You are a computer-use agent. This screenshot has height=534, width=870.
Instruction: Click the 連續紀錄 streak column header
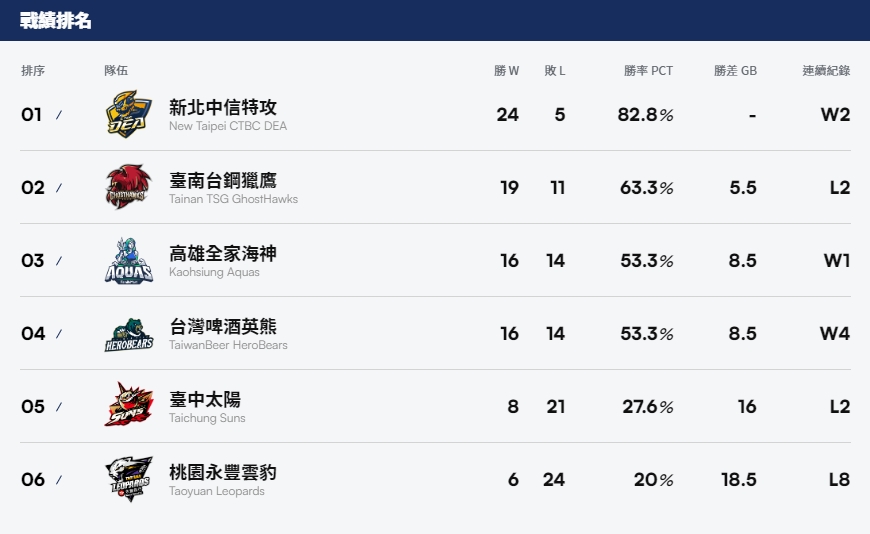click(826, 71)
